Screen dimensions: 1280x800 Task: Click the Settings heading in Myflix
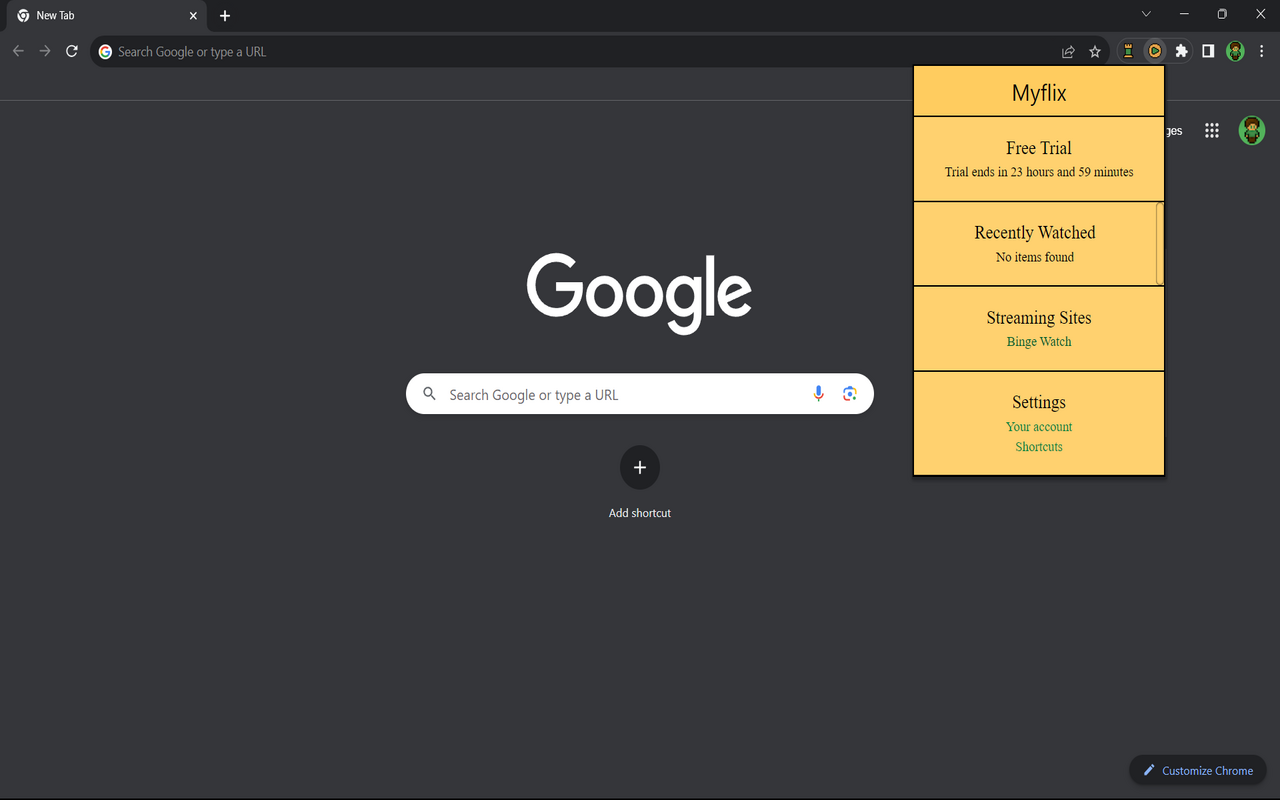pos(1039,403)
